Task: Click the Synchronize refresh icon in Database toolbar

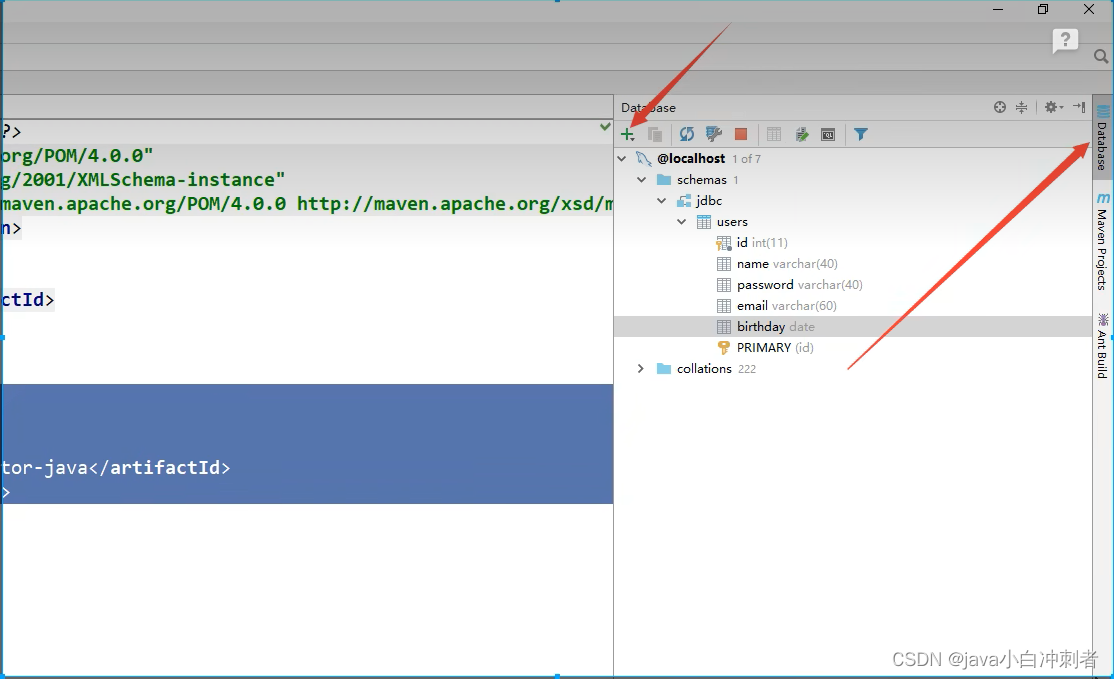Action: (686, 134)
